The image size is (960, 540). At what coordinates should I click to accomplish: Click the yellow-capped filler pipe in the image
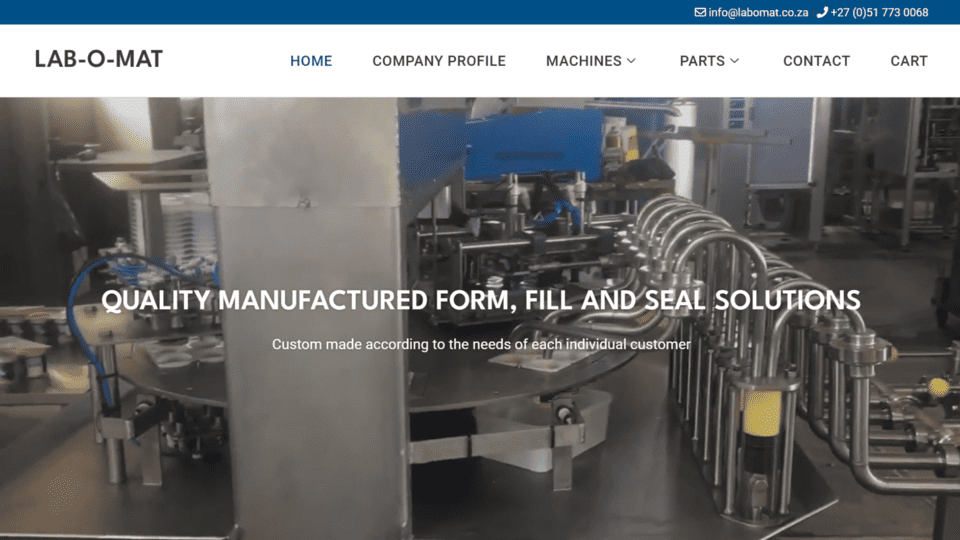pyautogui.click(x=761, y=413)
